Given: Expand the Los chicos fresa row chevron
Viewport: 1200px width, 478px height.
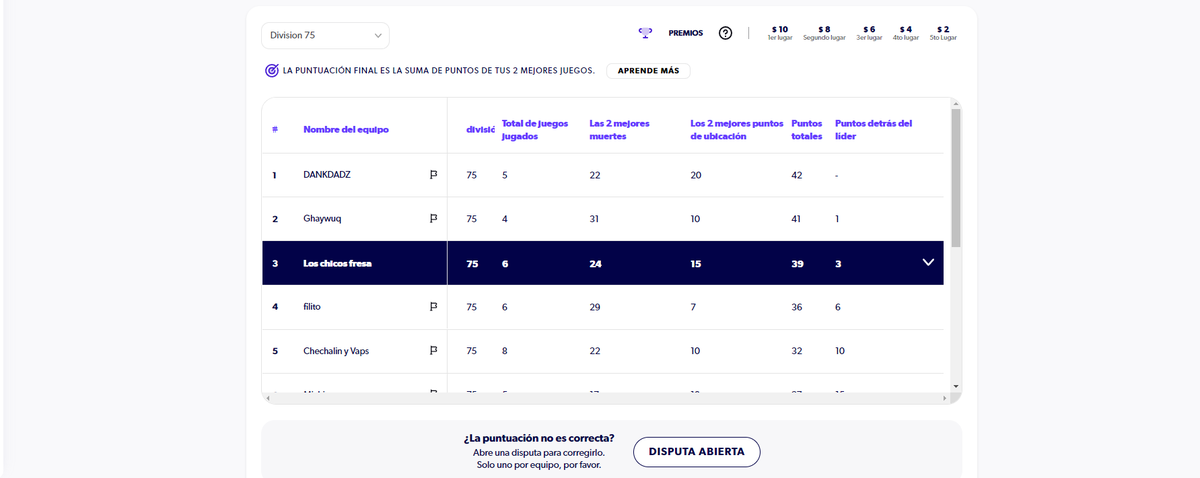Looking at the screenshot, I should 927,262.
